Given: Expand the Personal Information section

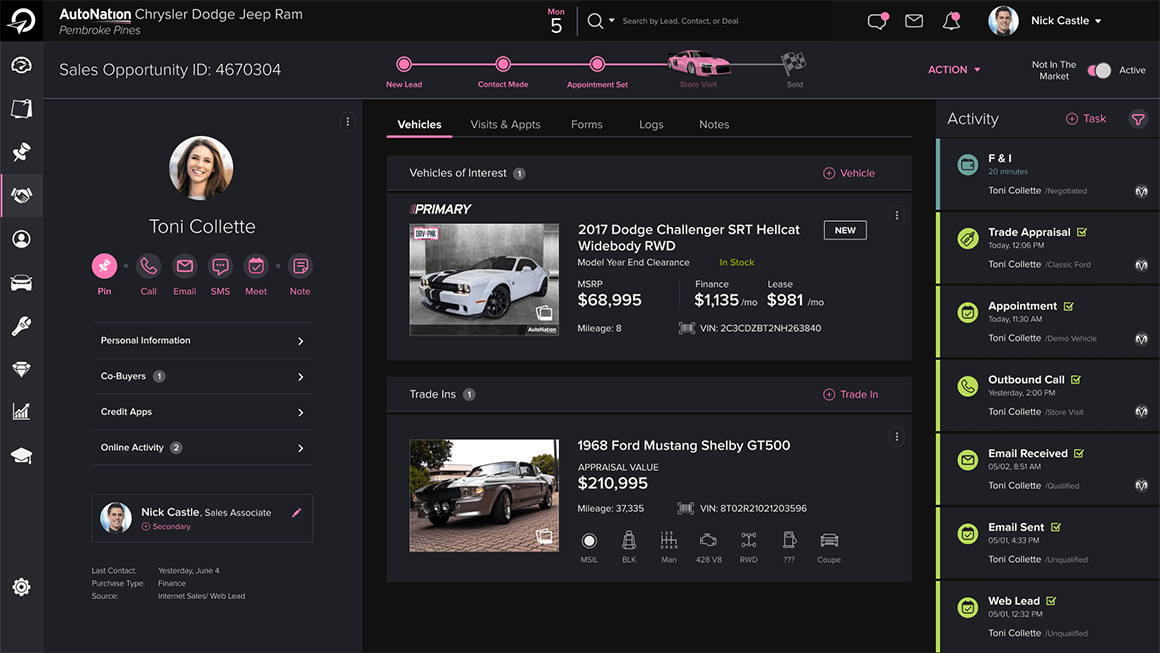Looking at the screenshot, I should tap(202, 341).
